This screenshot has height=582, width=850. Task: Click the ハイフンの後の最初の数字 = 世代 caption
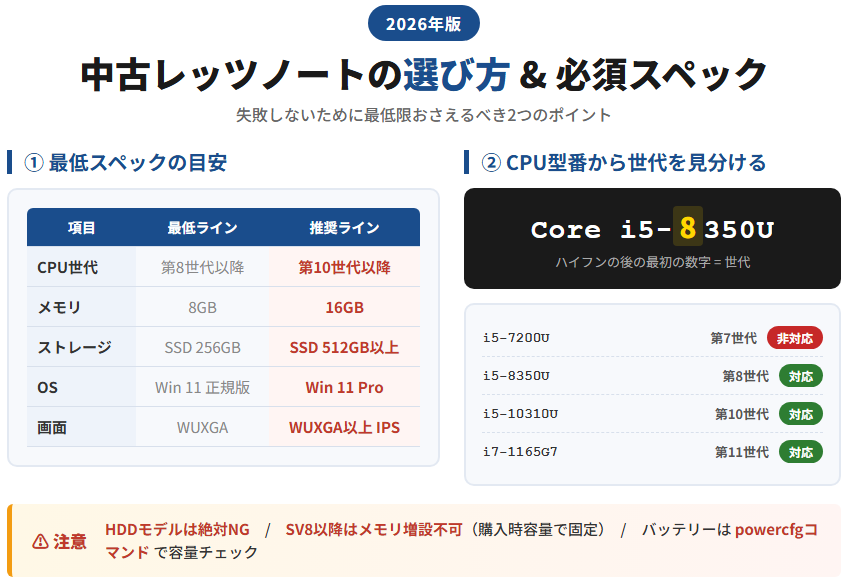tap(653, 262)
